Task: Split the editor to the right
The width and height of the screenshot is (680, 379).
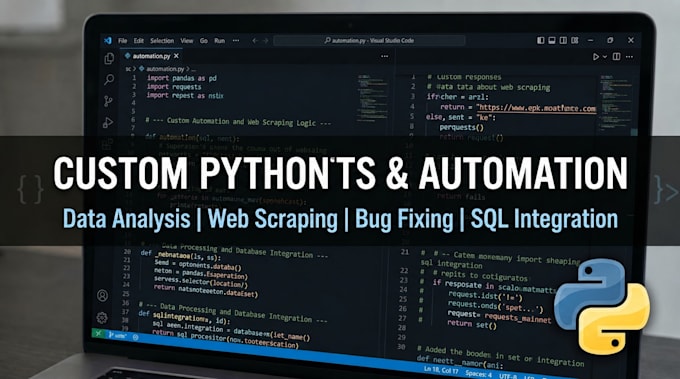Action: click(616, 56)
